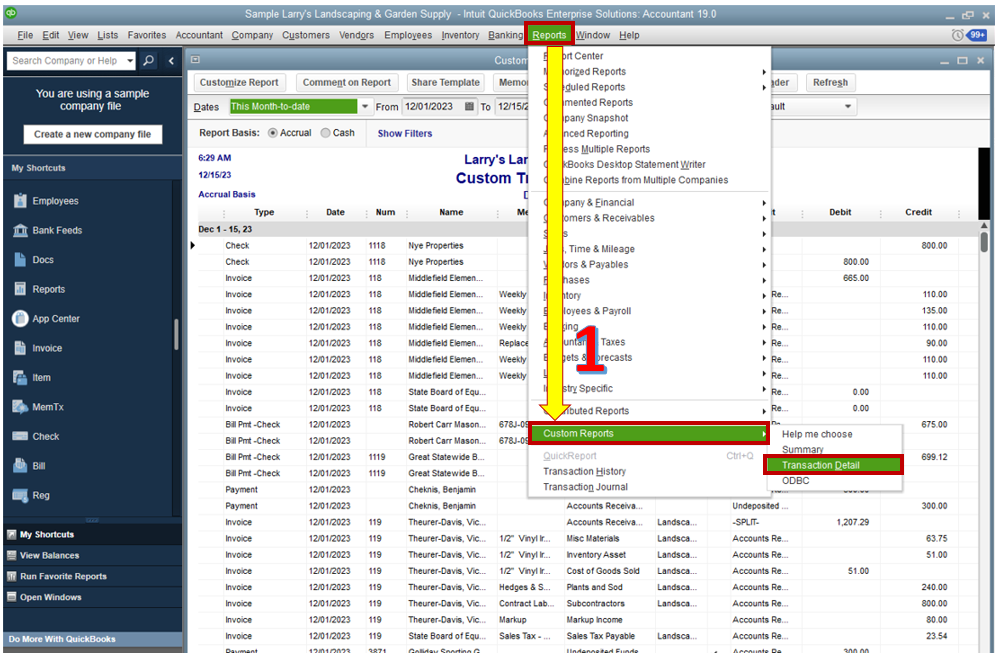998x666 pixels.
Task: Open the Bank Feeds shortcut icon
Action: click(20, 230)
